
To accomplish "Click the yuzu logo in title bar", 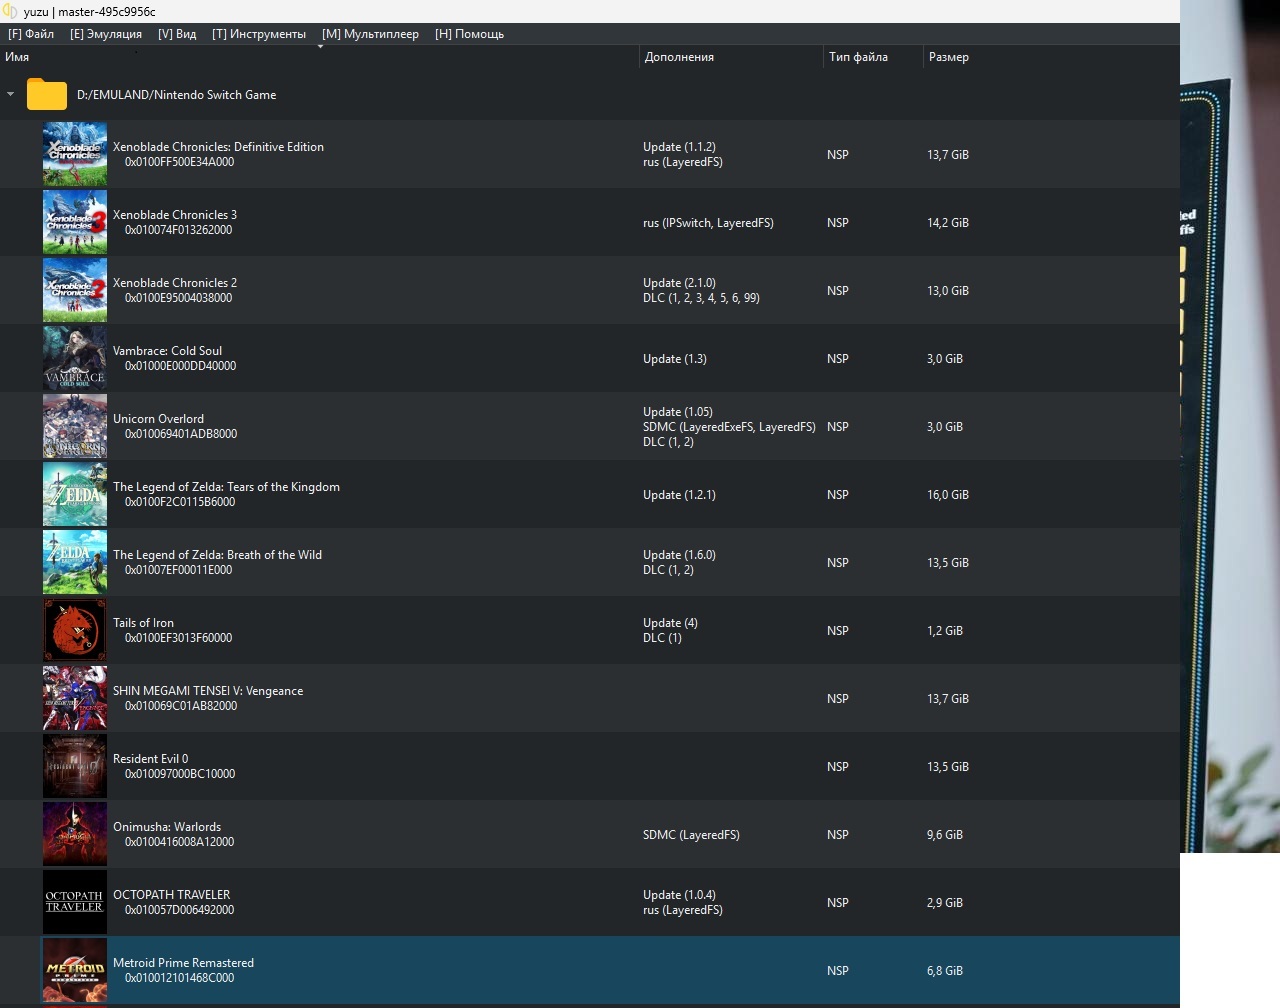I will point(10,11).
